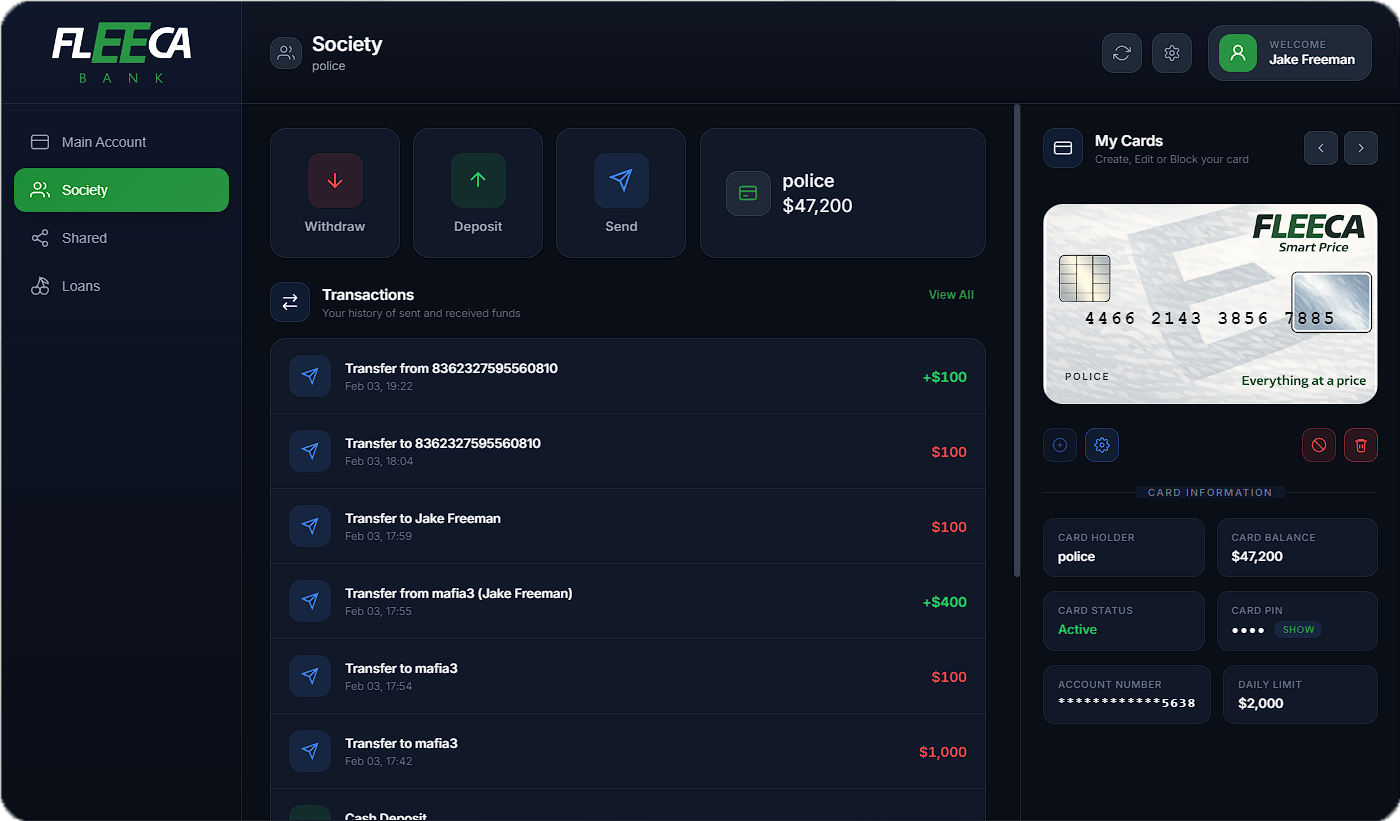Click the Deposit label
The height and width of the screenshot is (821, 1400).
(478, 227)
